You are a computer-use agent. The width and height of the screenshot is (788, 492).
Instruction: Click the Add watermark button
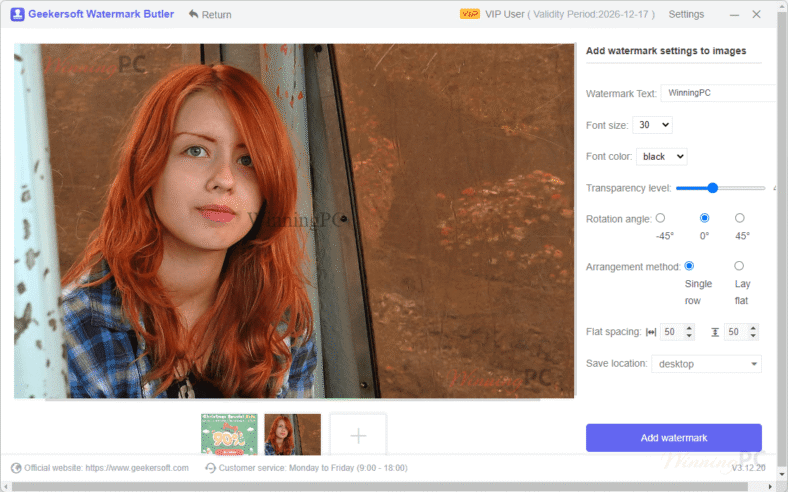[x=673, y=438]
